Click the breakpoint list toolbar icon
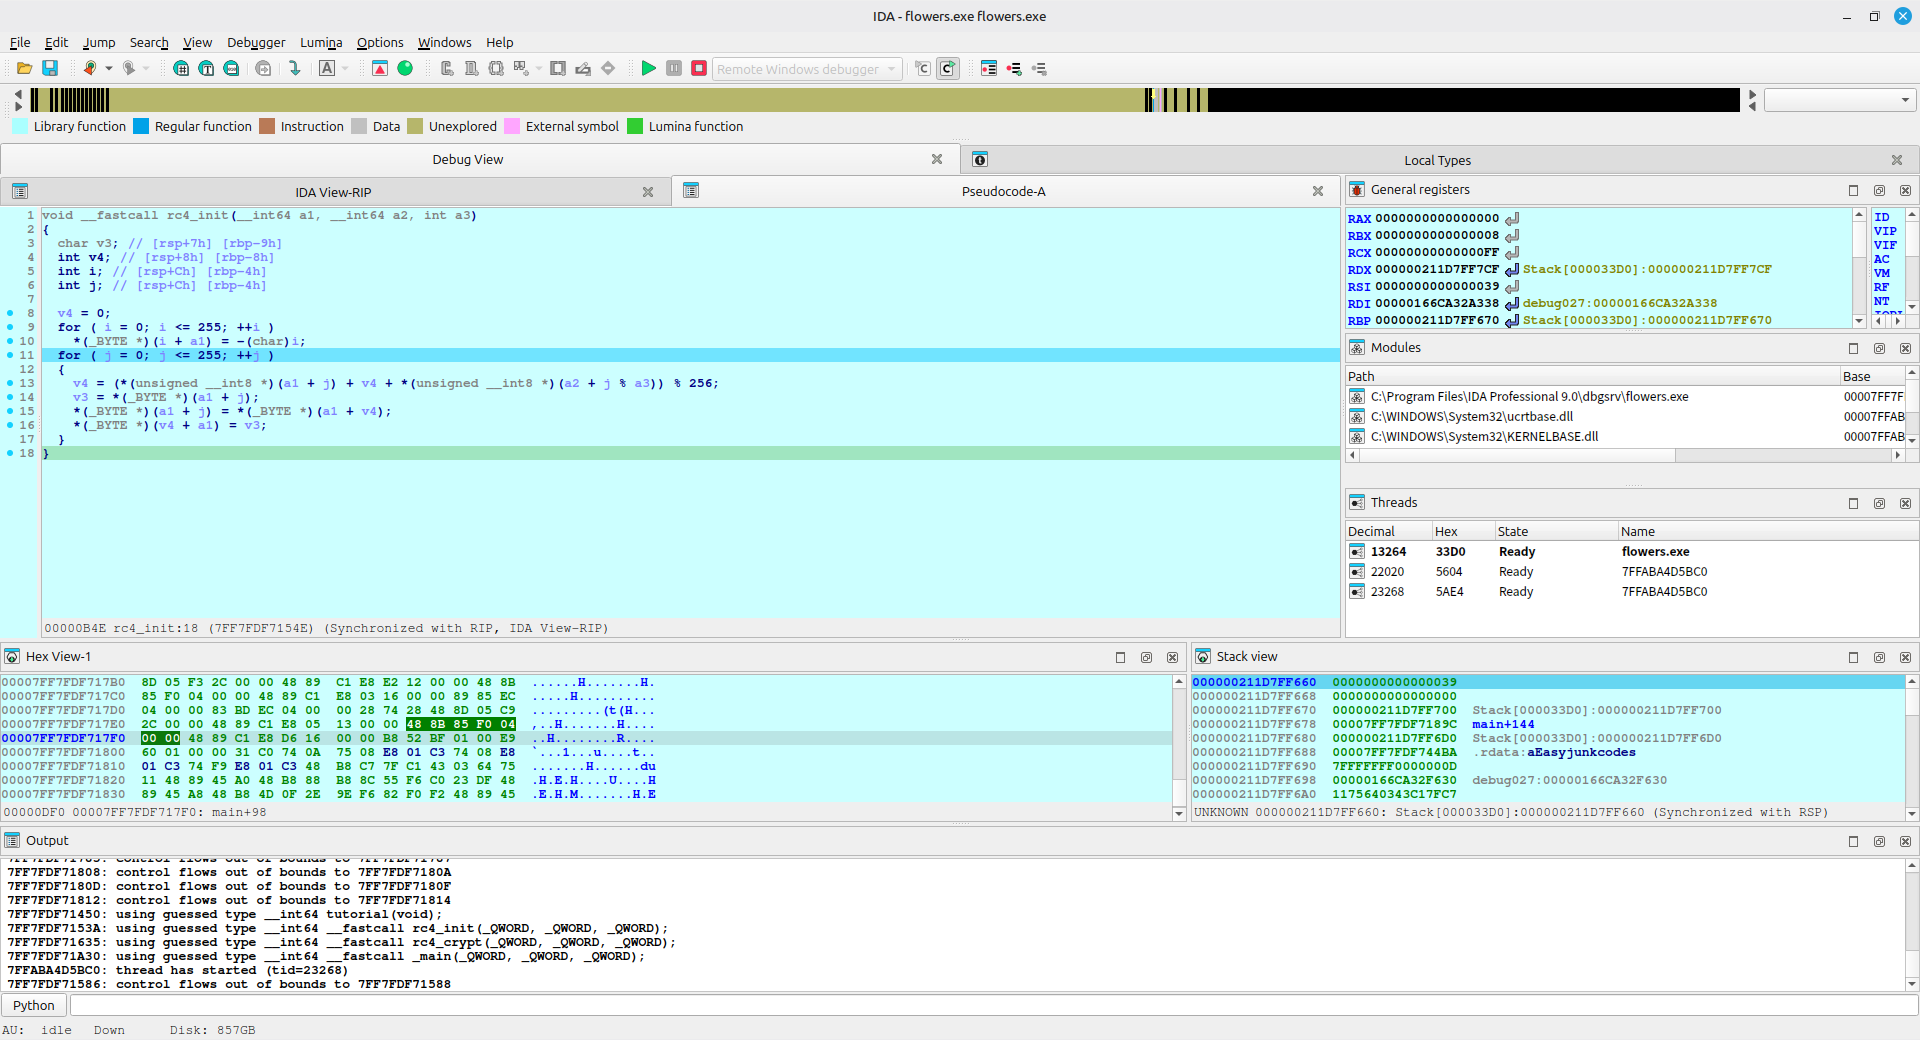 tap(989, 68)
